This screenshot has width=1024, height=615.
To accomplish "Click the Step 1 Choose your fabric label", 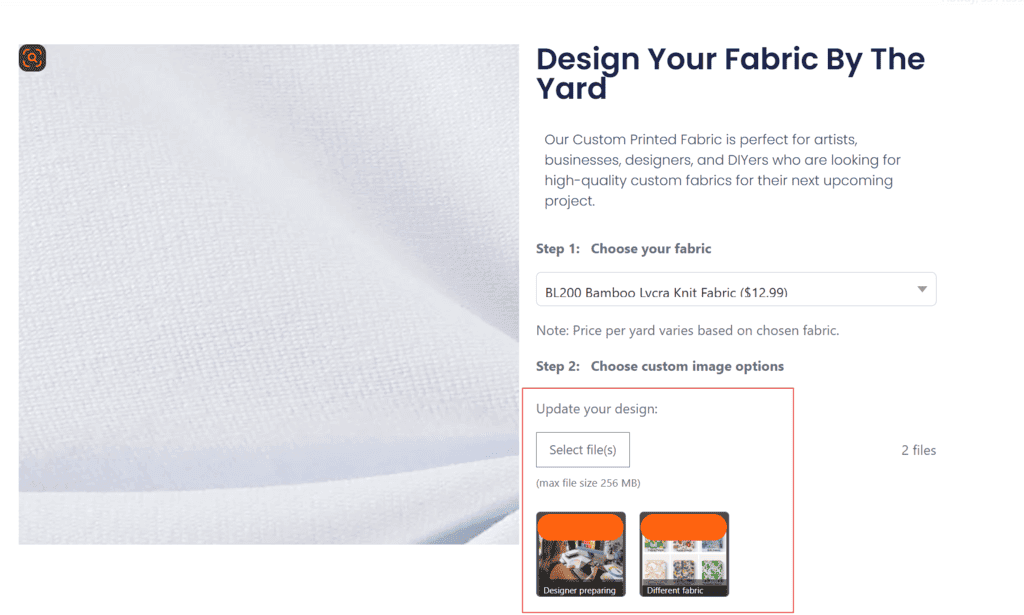I will 624,249.
